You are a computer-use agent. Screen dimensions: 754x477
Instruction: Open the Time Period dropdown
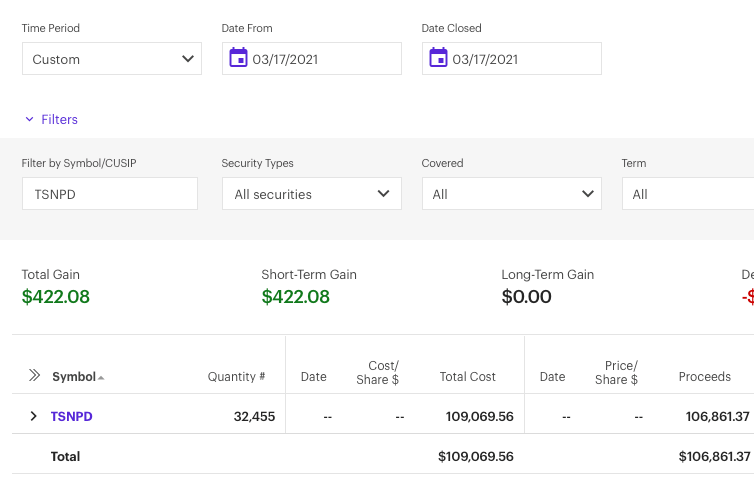[112, 59]
